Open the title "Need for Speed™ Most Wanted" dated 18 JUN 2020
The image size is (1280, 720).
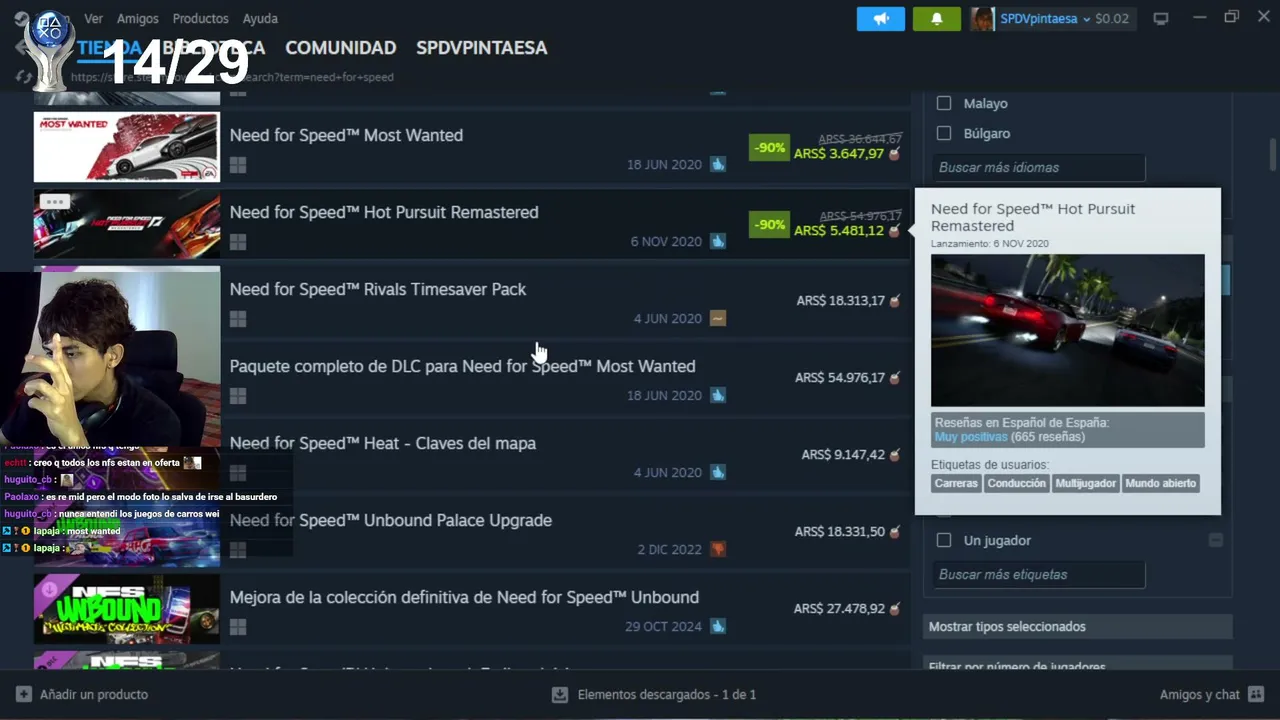346,135
